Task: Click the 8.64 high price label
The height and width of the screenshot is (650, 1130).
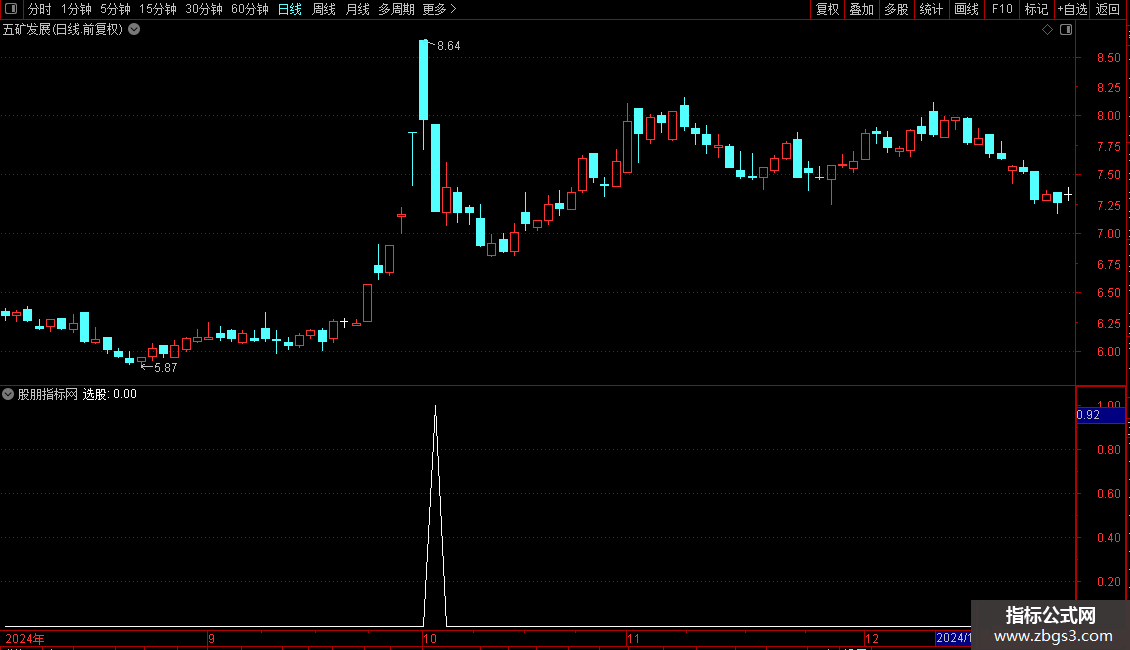Action: pyautogui.click(x=448, y=45)
